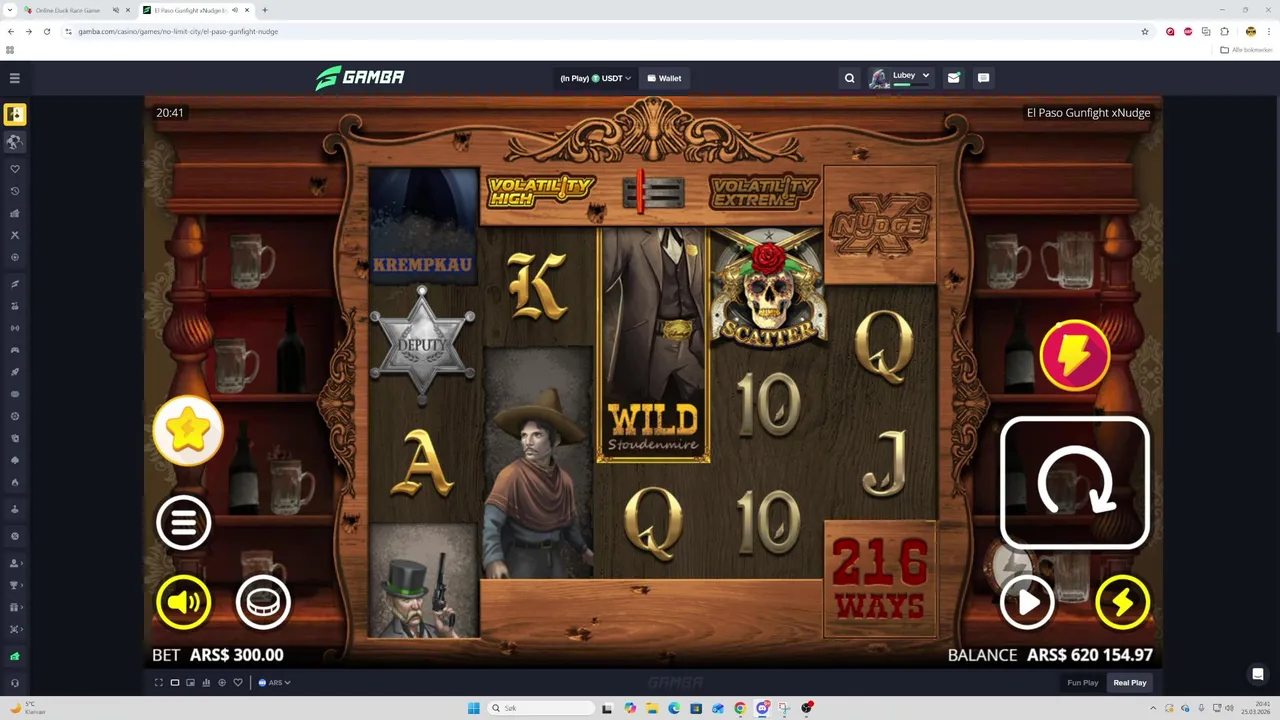The height and width of the screenshot is (720, 1280).
Task: Click the Windows taskbar search box
Action: (540, 708)
